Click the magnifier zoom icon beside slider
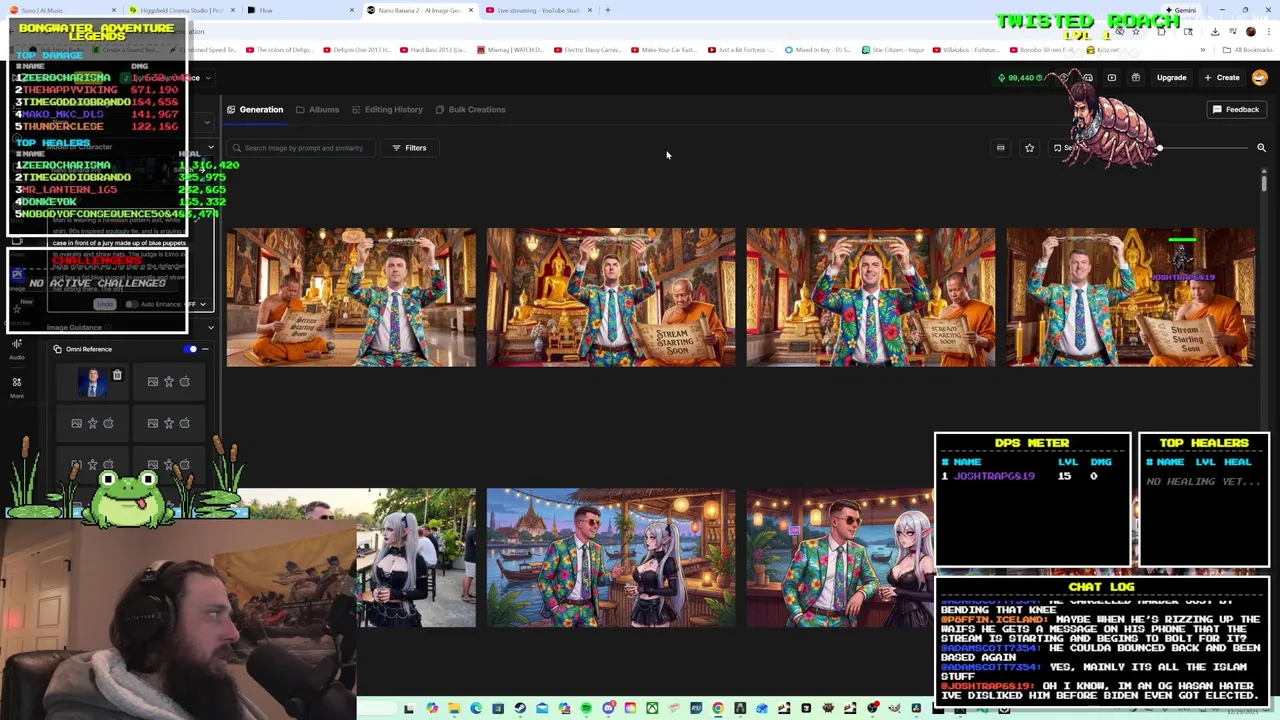Screen dimensions: 1280x720 1261,148
